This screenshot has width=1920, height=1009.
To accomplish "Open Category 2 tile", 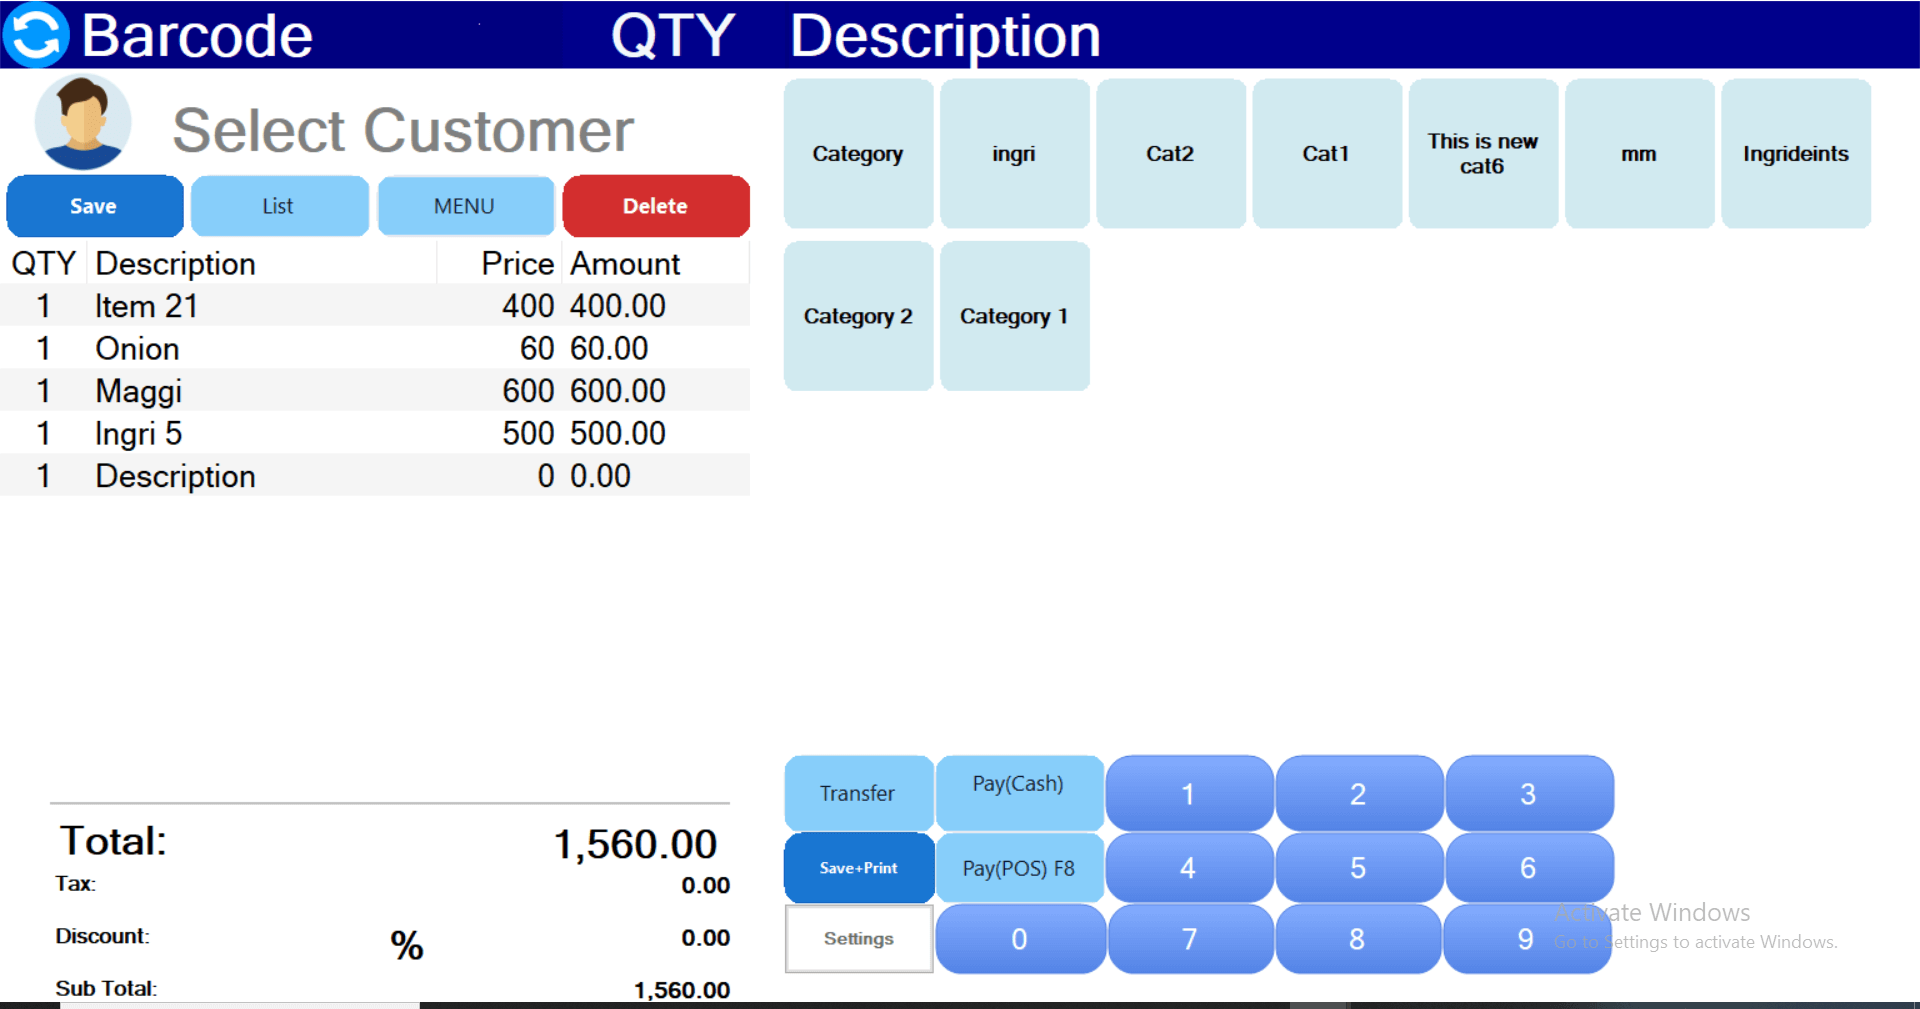I will 858,316.
